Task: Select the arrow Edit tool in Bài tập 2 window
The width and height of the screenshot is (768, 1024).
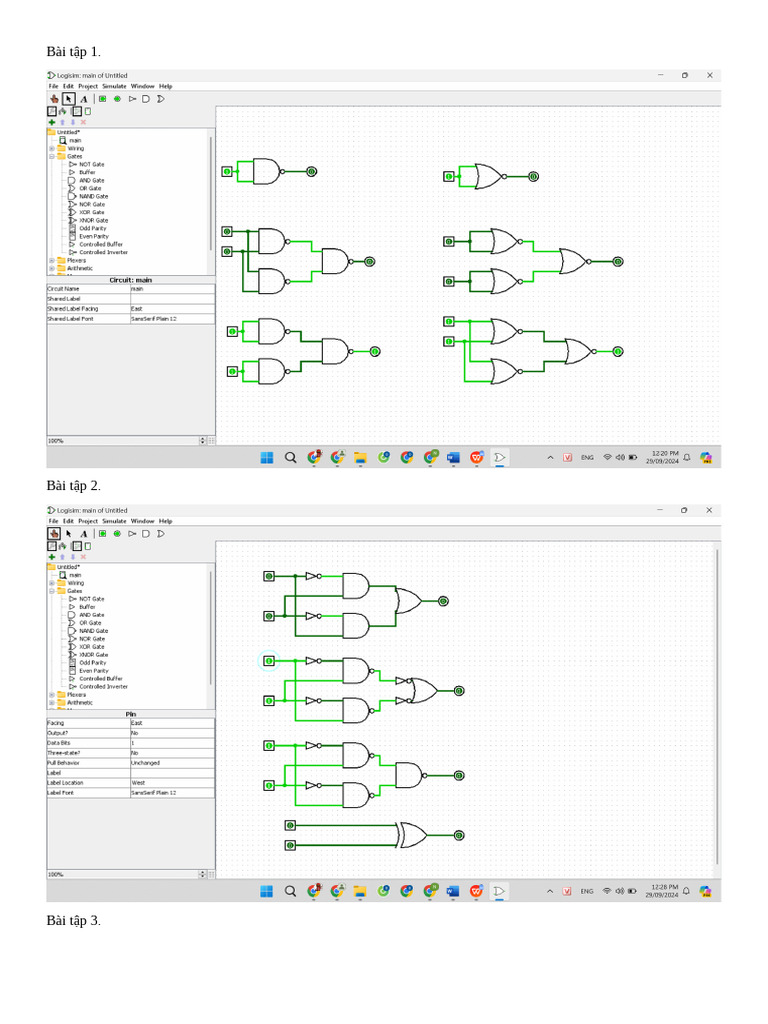Action: click(69, 534)
